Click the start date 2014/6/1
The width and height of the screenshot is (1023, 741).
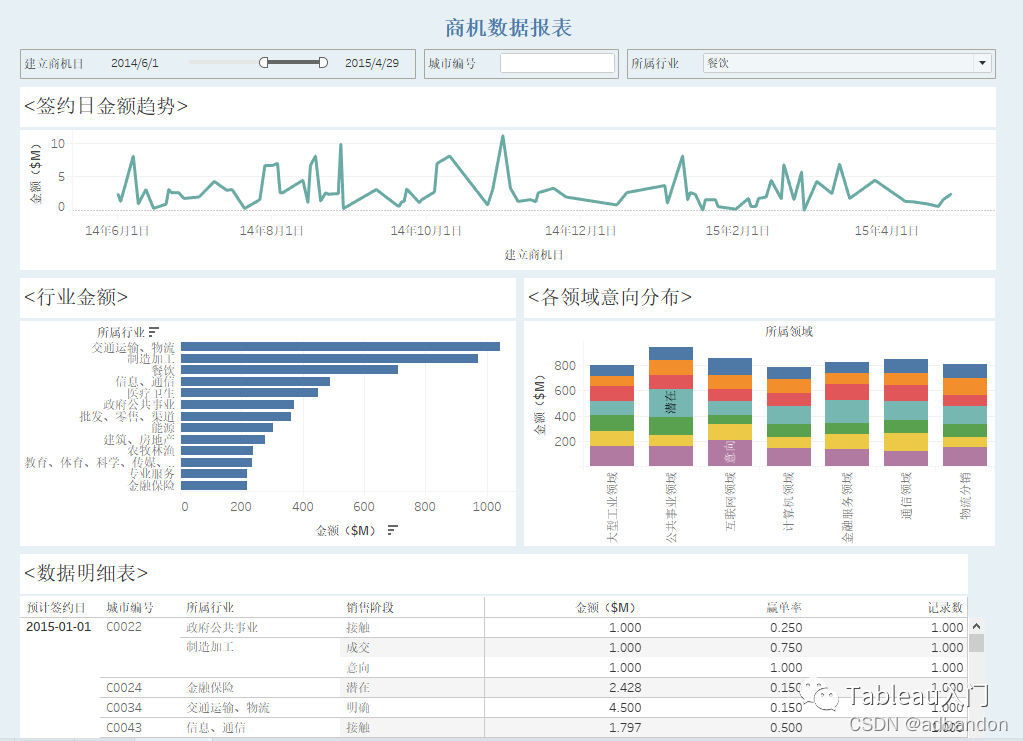(134, 63)
